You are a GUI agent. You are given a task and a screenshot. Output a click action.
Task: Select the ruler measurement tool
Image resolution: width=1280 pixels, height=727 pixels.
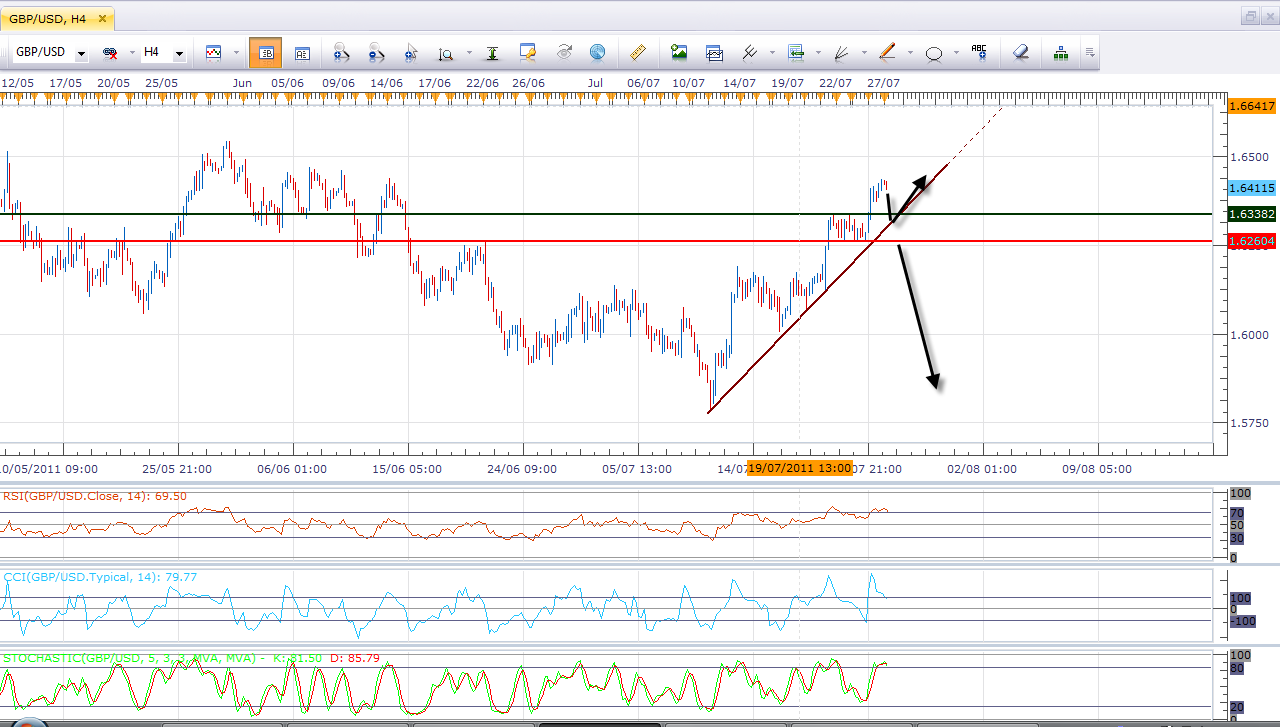(638, 52)
